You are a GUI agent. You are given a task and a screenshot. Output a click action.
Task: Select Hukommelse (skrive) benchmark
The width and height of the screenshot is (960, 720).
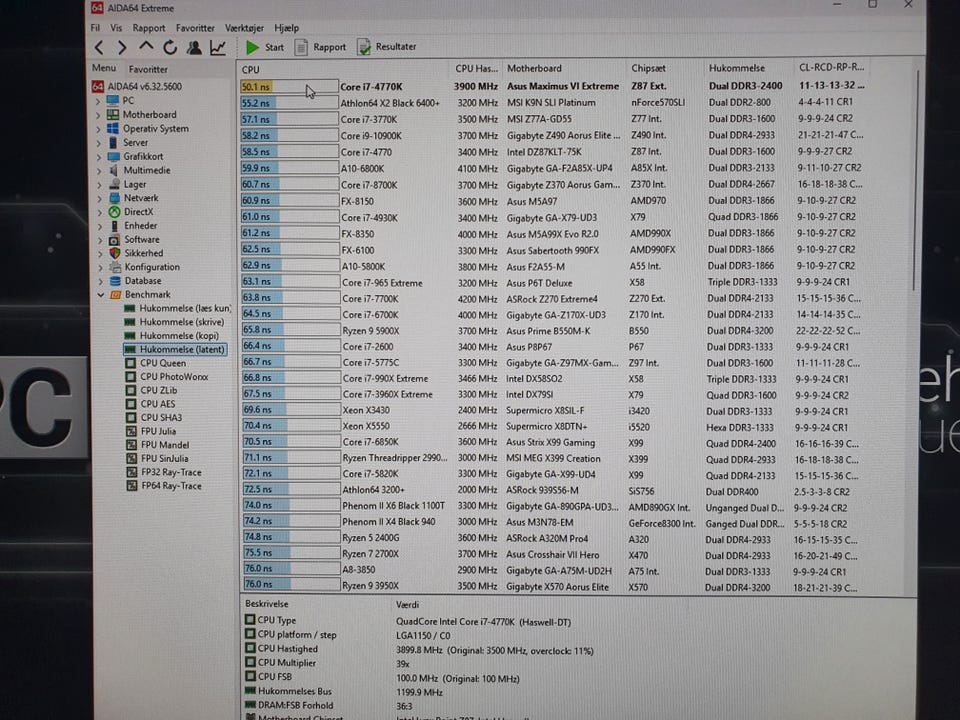[174, 322]
